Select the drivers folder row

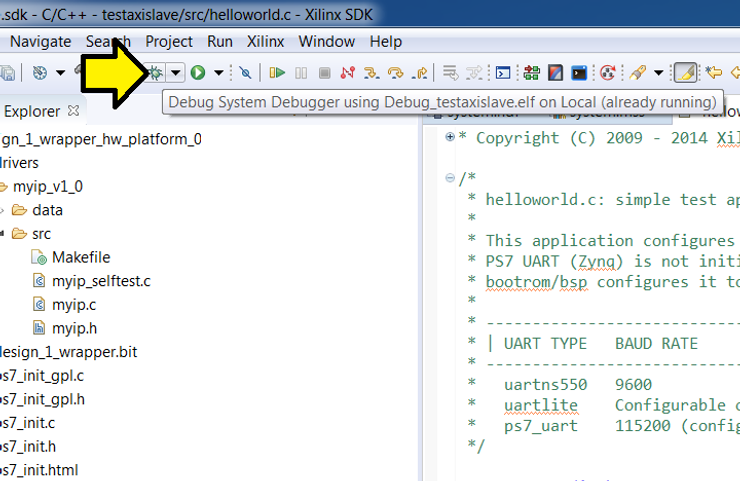[19, 163]
